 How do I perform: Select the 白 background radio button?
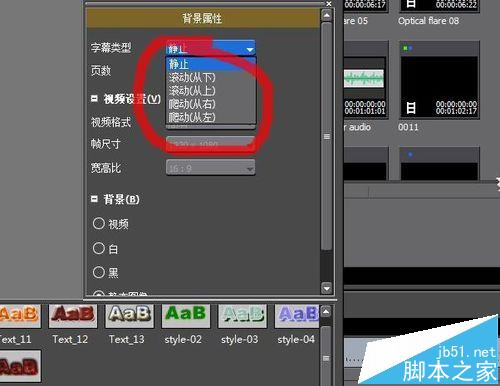pyautogui.click(x=99, y=248)
